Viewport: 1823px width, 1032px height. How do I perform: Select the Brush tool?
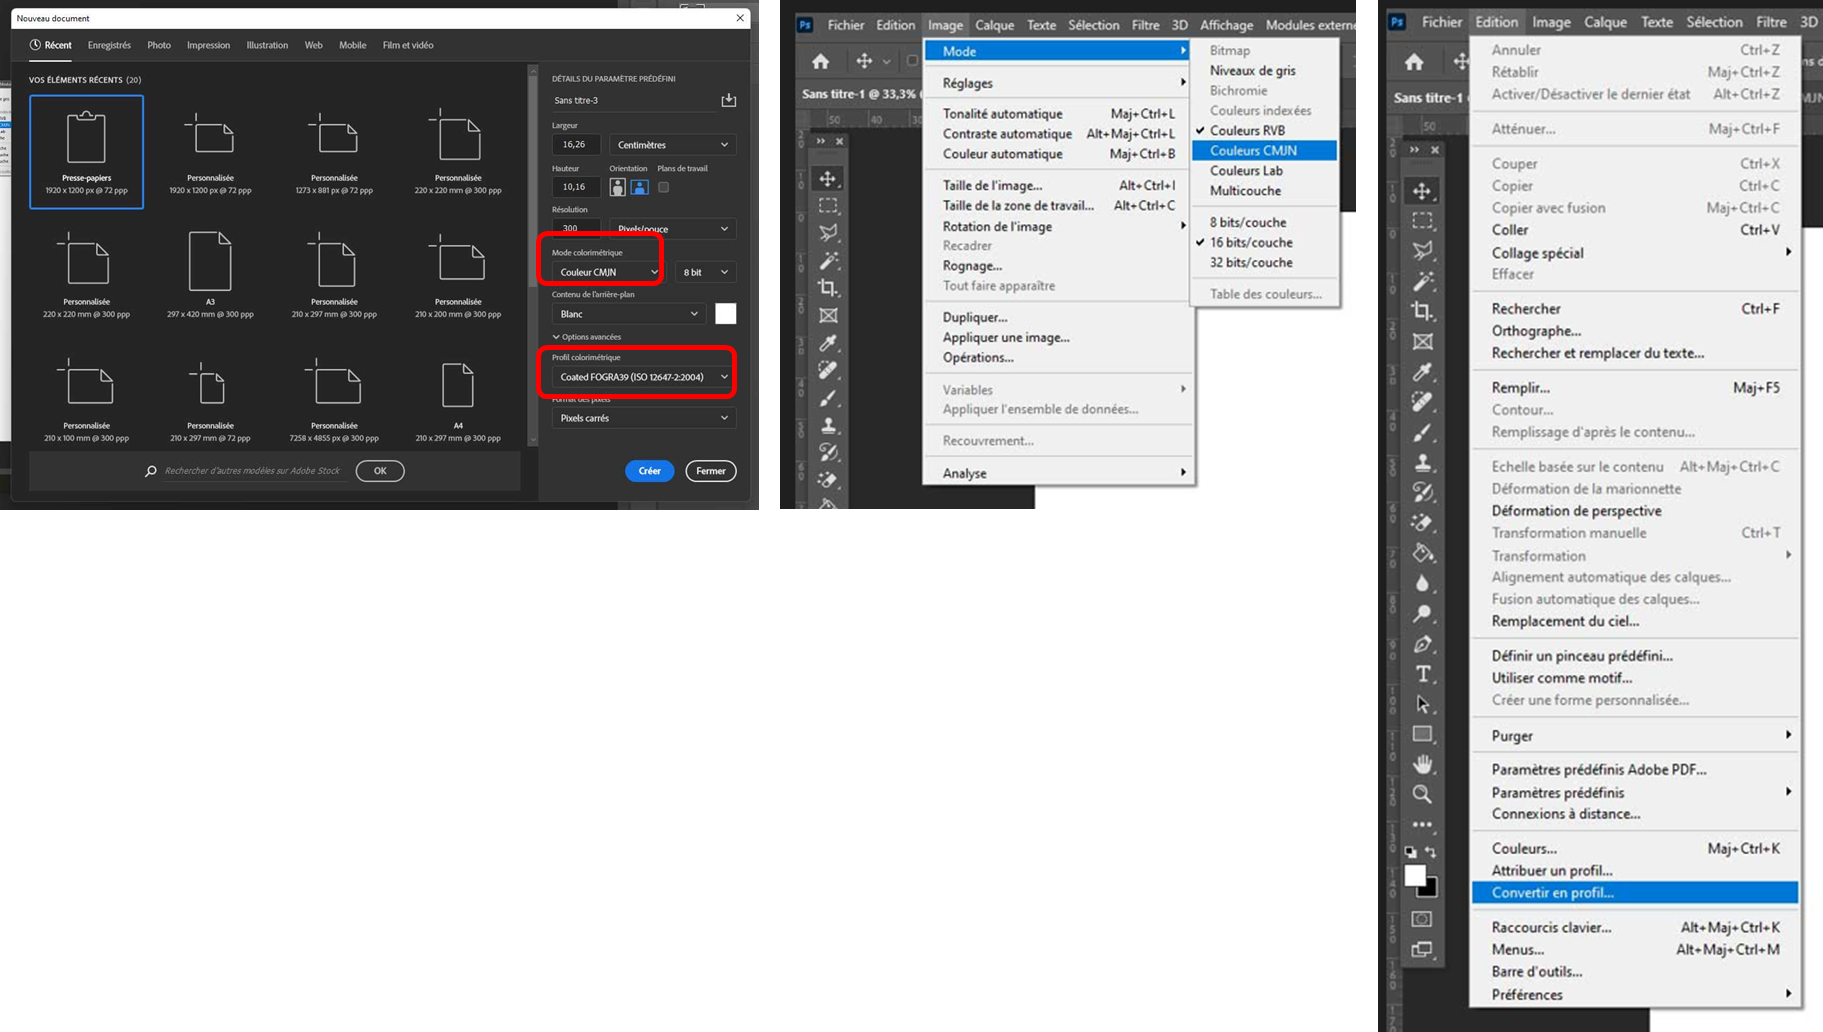pos(1423,432)
